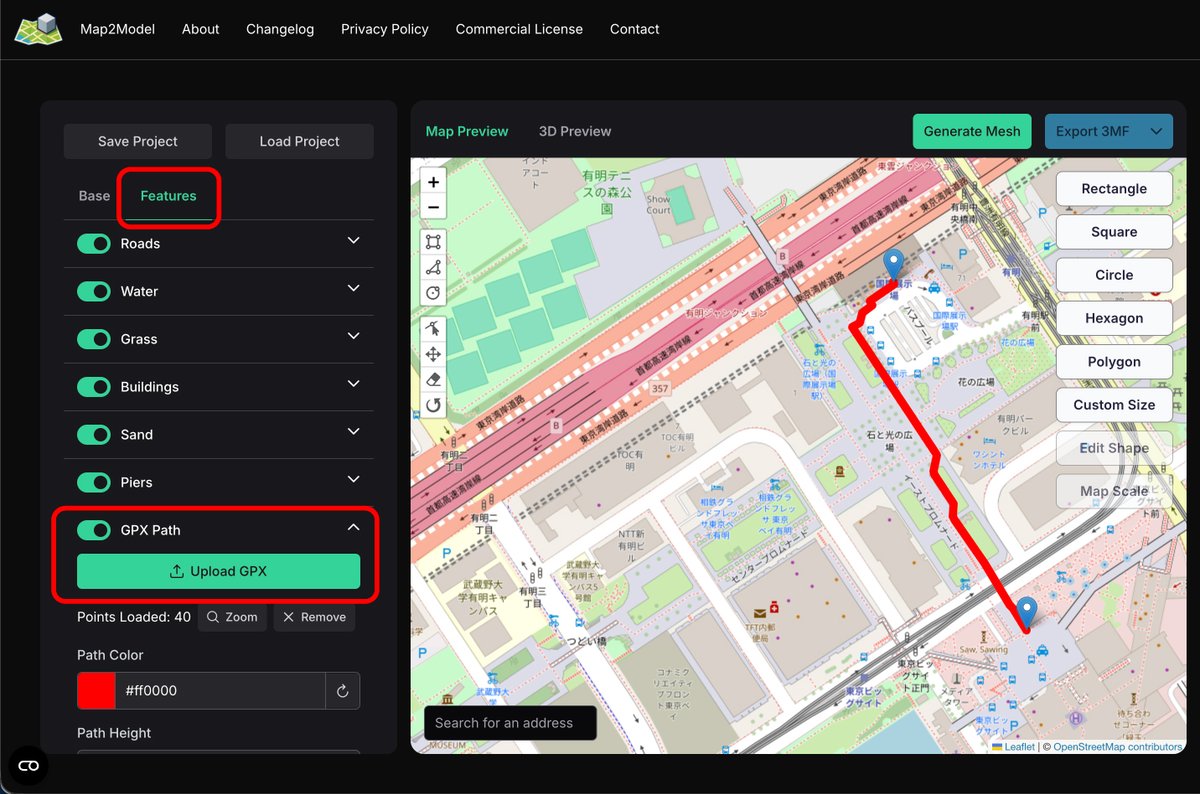Viewport: 1200px width, 794px height.
Task: Choose the Rectangle shape button
Action: tap(1114, 188)
